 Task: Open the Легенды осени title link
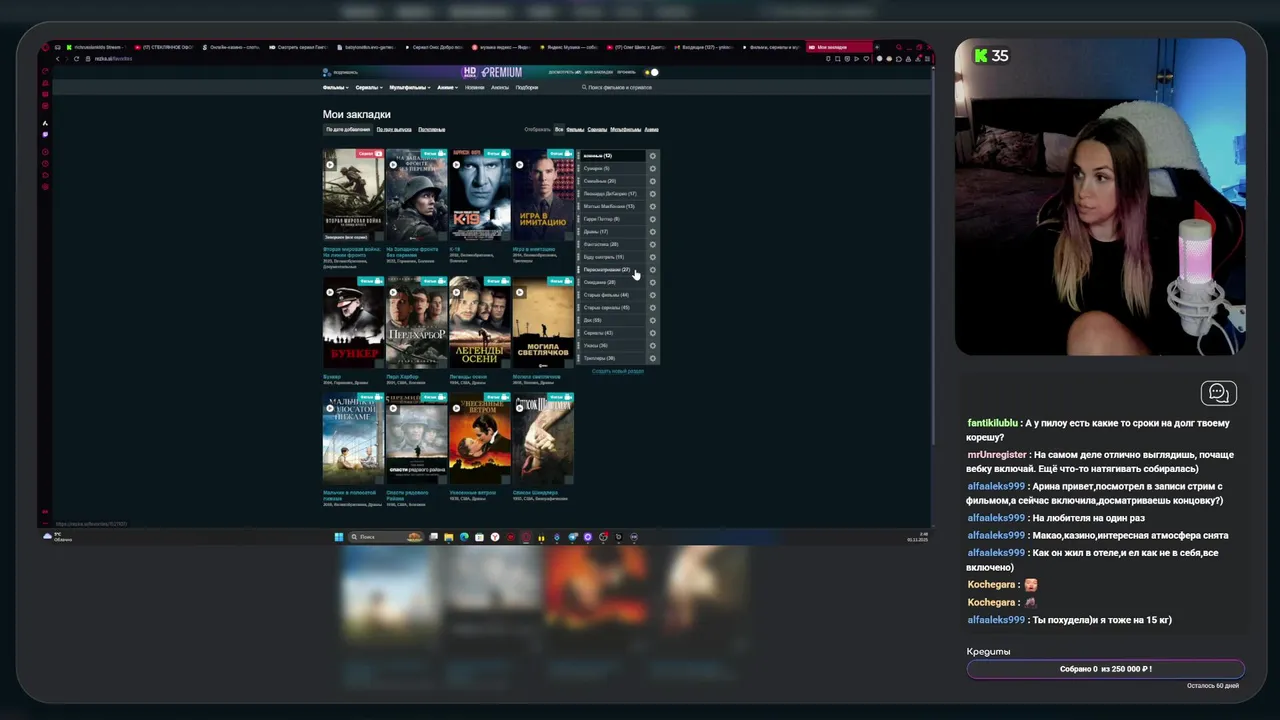point(468,377)
